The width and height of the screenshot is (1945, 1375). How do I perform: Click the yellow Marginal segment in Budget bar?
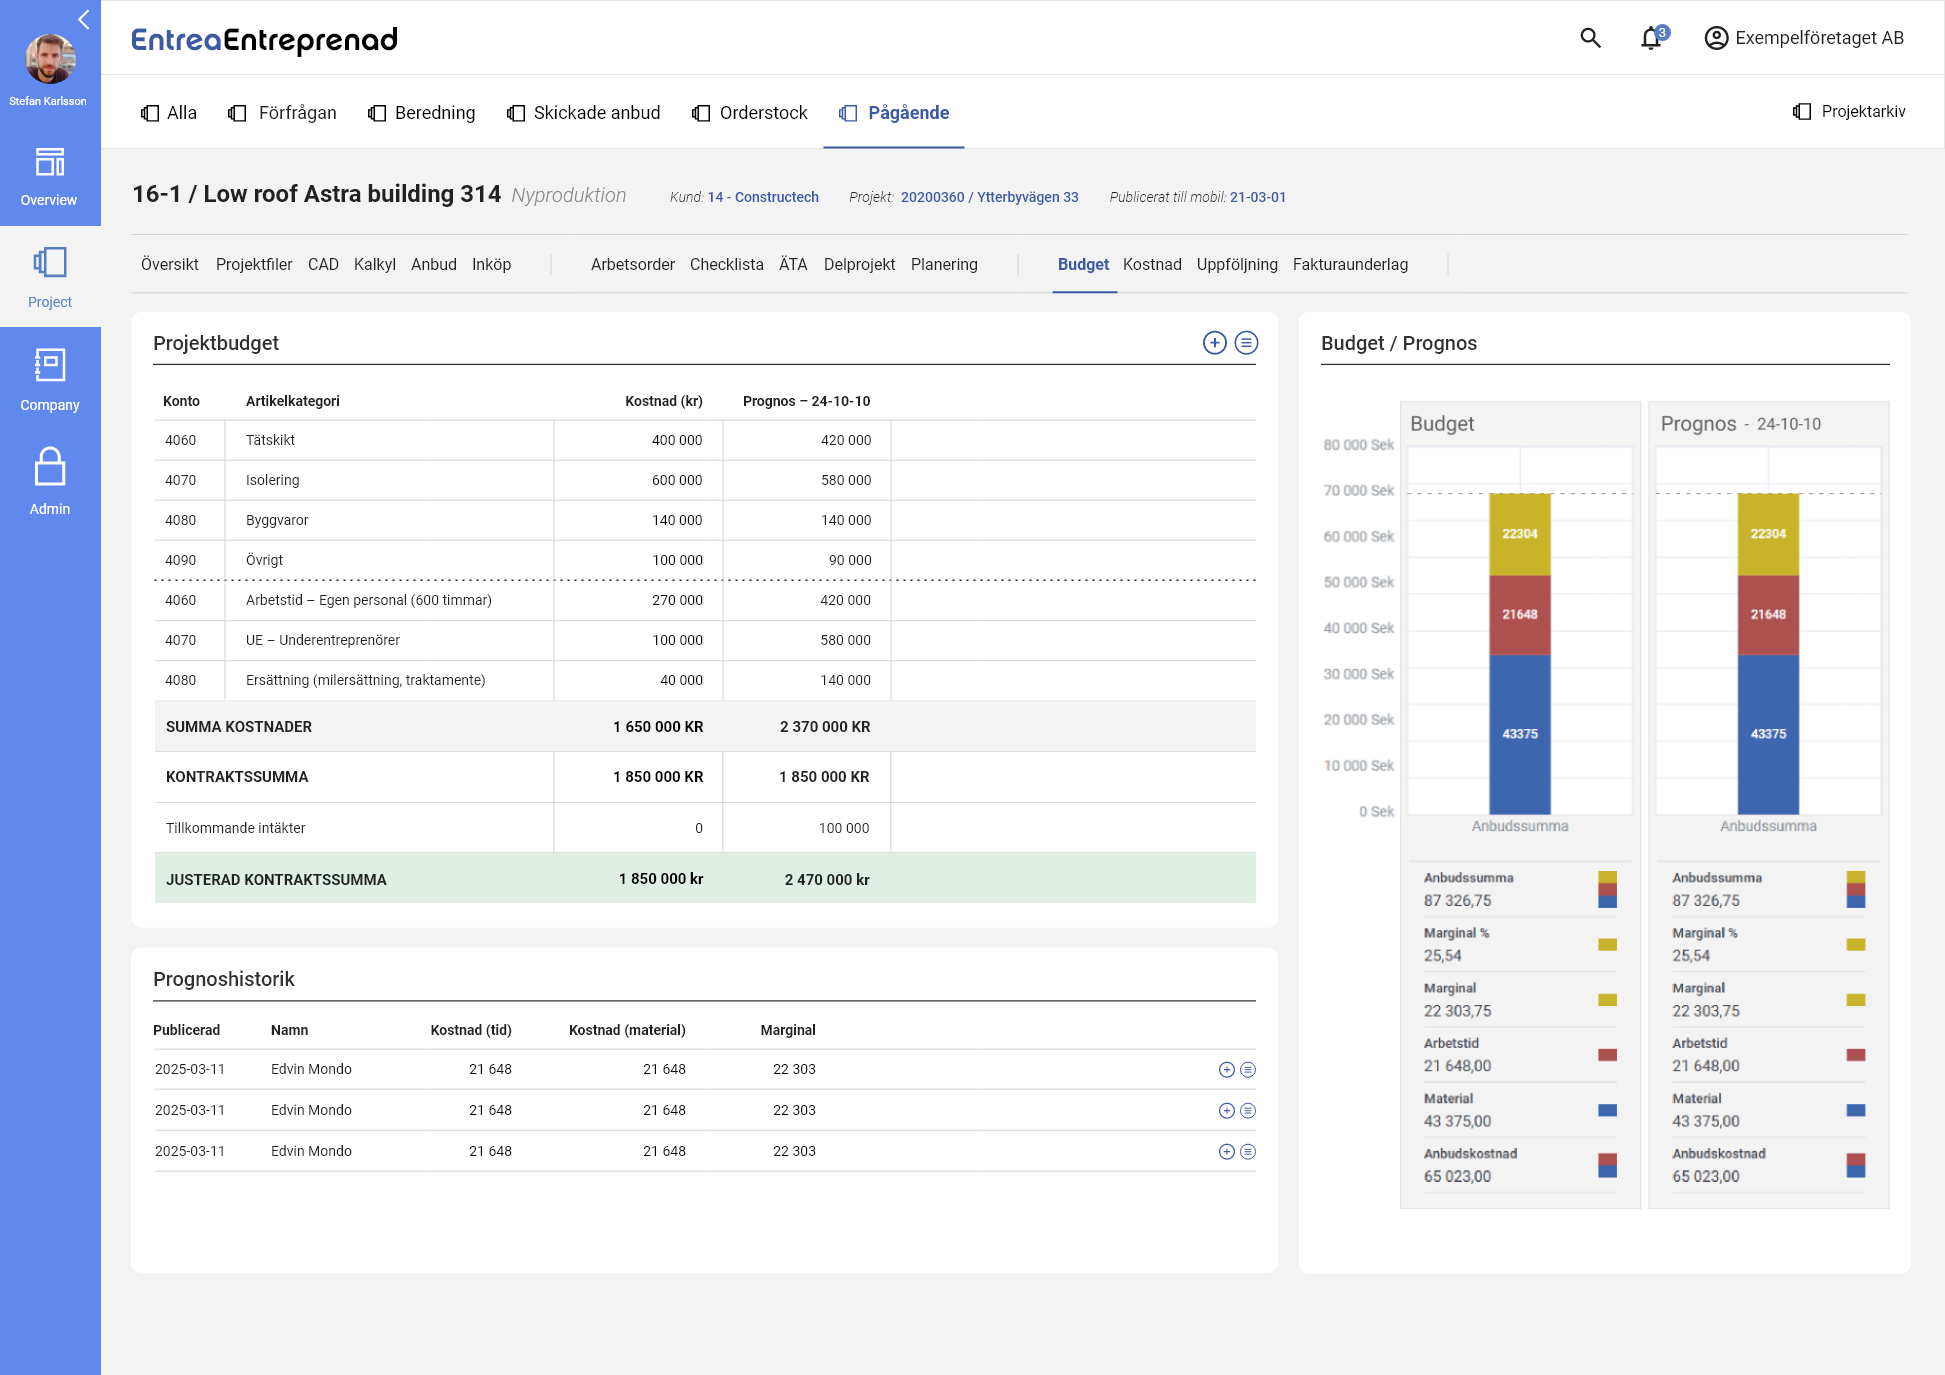(x=1519, y=534)
